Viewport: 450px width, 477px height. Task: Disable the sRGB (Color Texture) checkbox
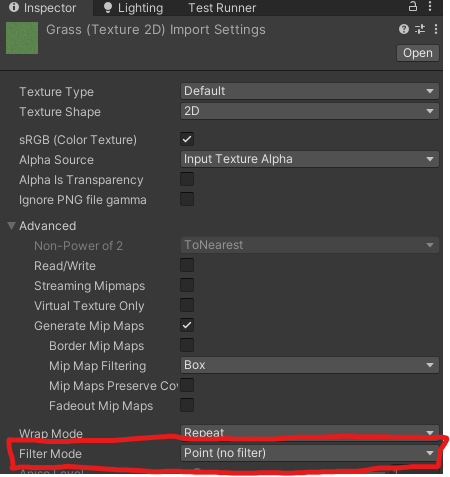pyautogui.click(x=187, y=139)
